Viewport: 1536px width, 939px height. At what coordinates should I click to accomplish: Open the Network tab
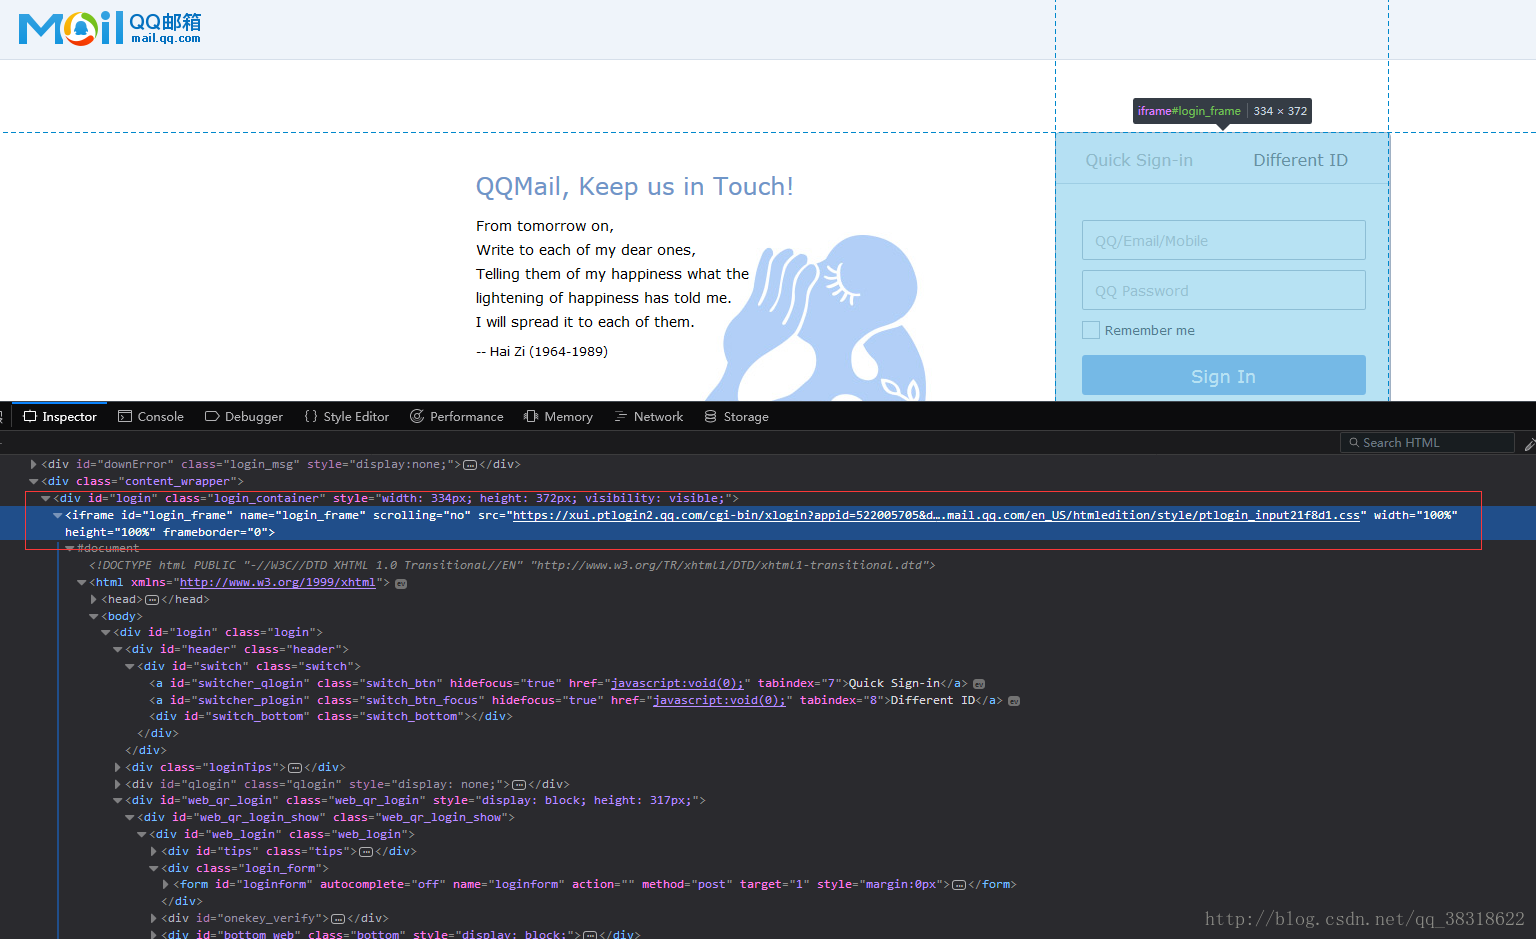(649, 417)
